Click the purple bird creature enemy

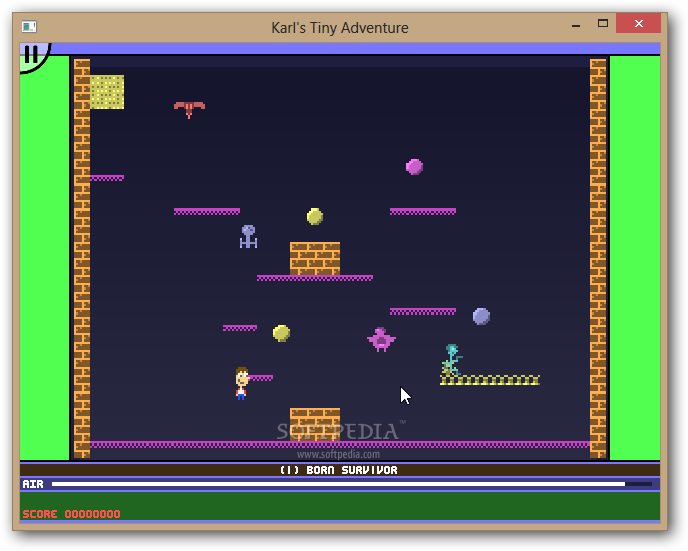coord(381,339)
